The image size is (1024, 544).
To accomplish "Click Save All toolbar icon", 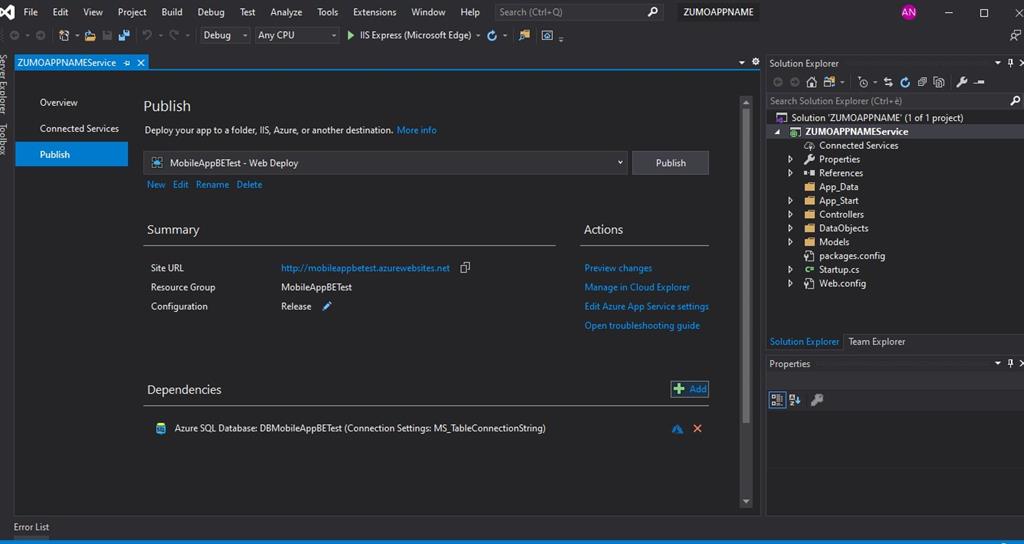I will click(124, 35).
